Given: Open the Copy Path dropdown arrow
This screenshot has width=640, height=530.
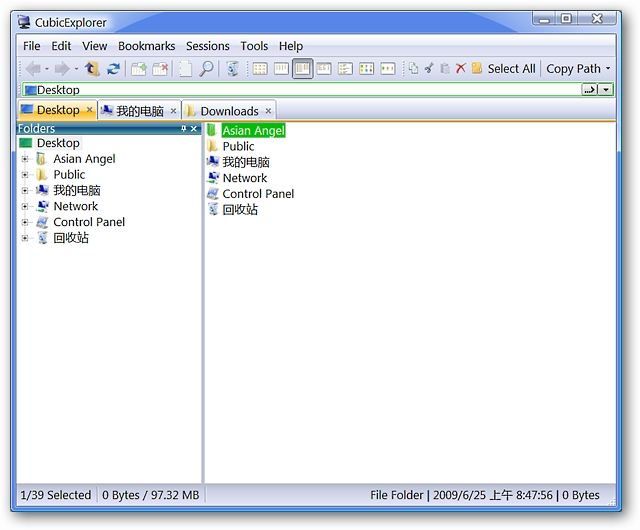Looking at the screenshot, I should 608,69.
